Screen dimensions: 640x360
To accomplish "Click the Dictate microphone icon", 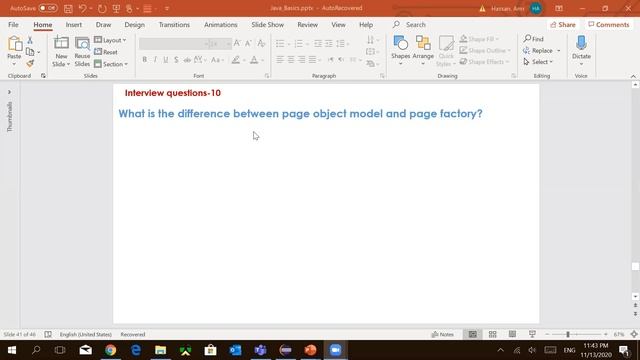I will point(581,43).
